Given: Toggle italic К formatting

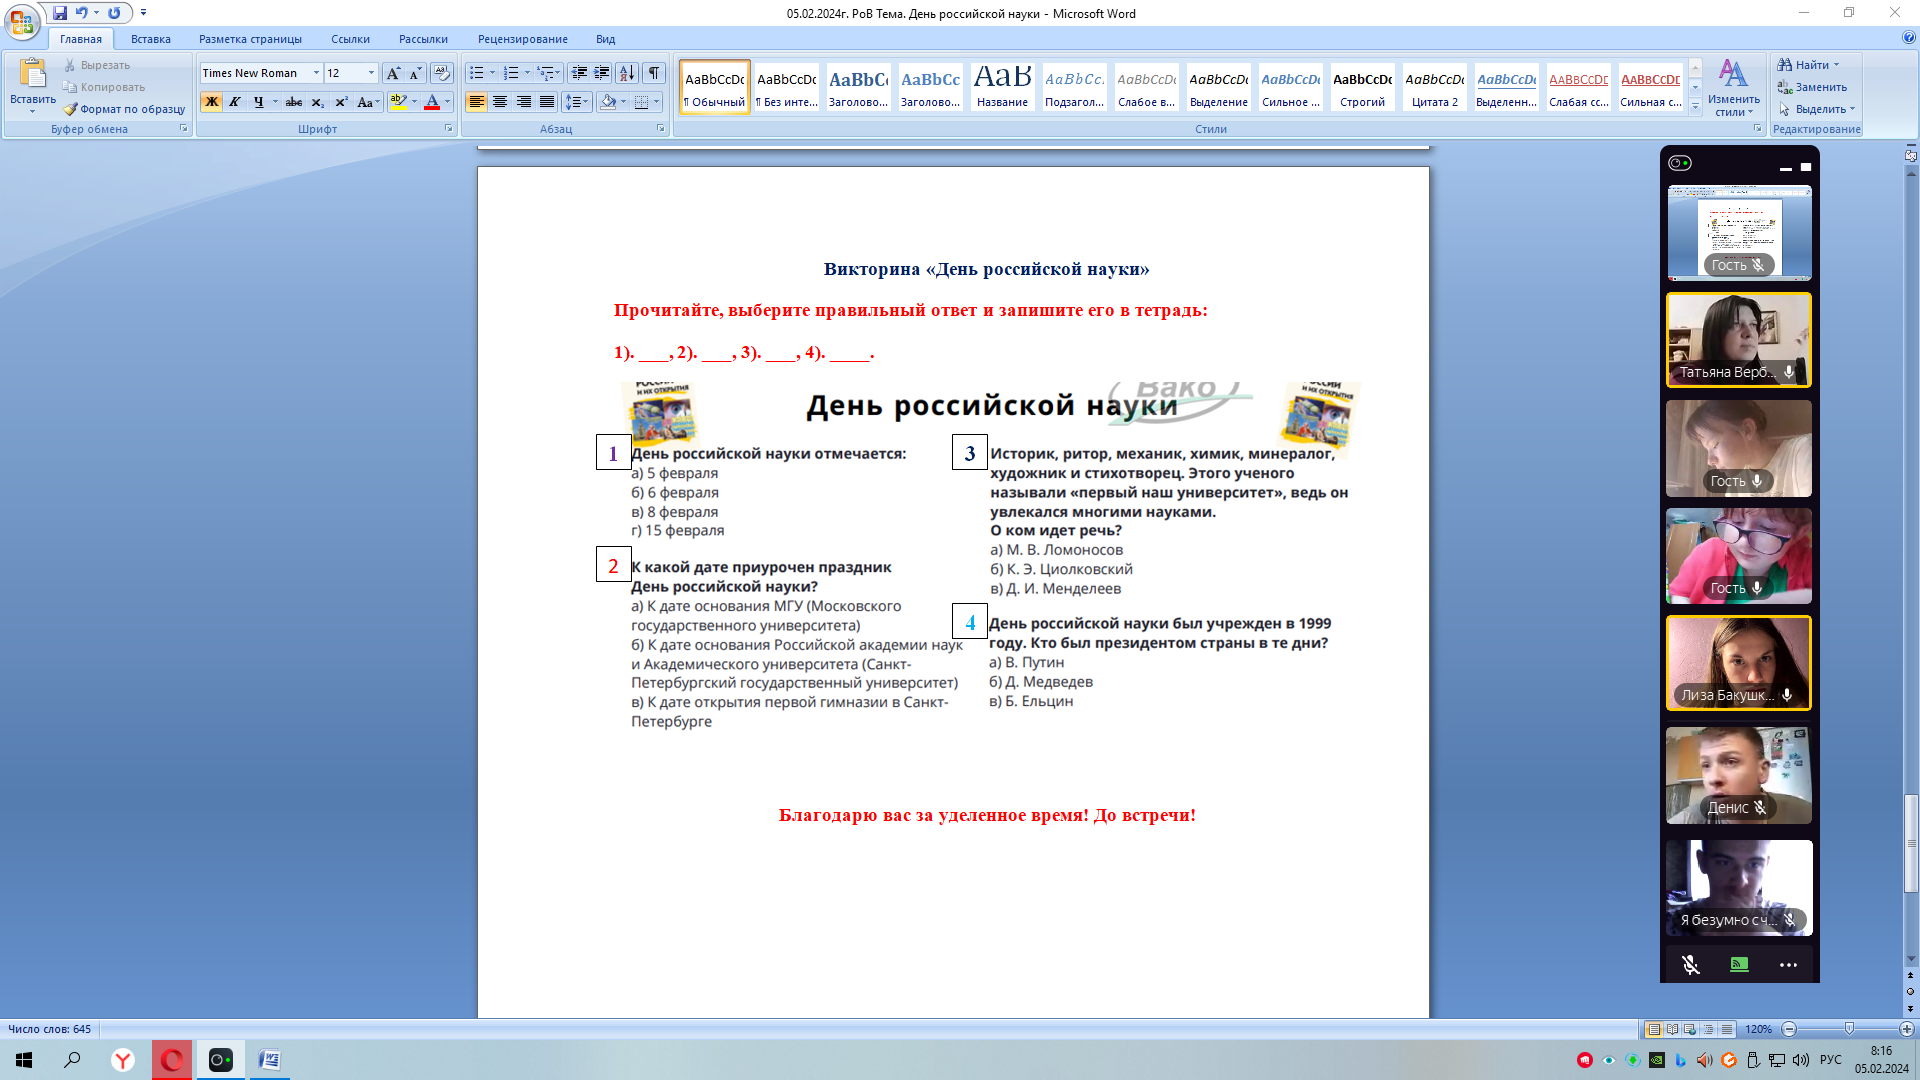Looking at the screenshot, I should pyautogui.click(x=235, y=102).
